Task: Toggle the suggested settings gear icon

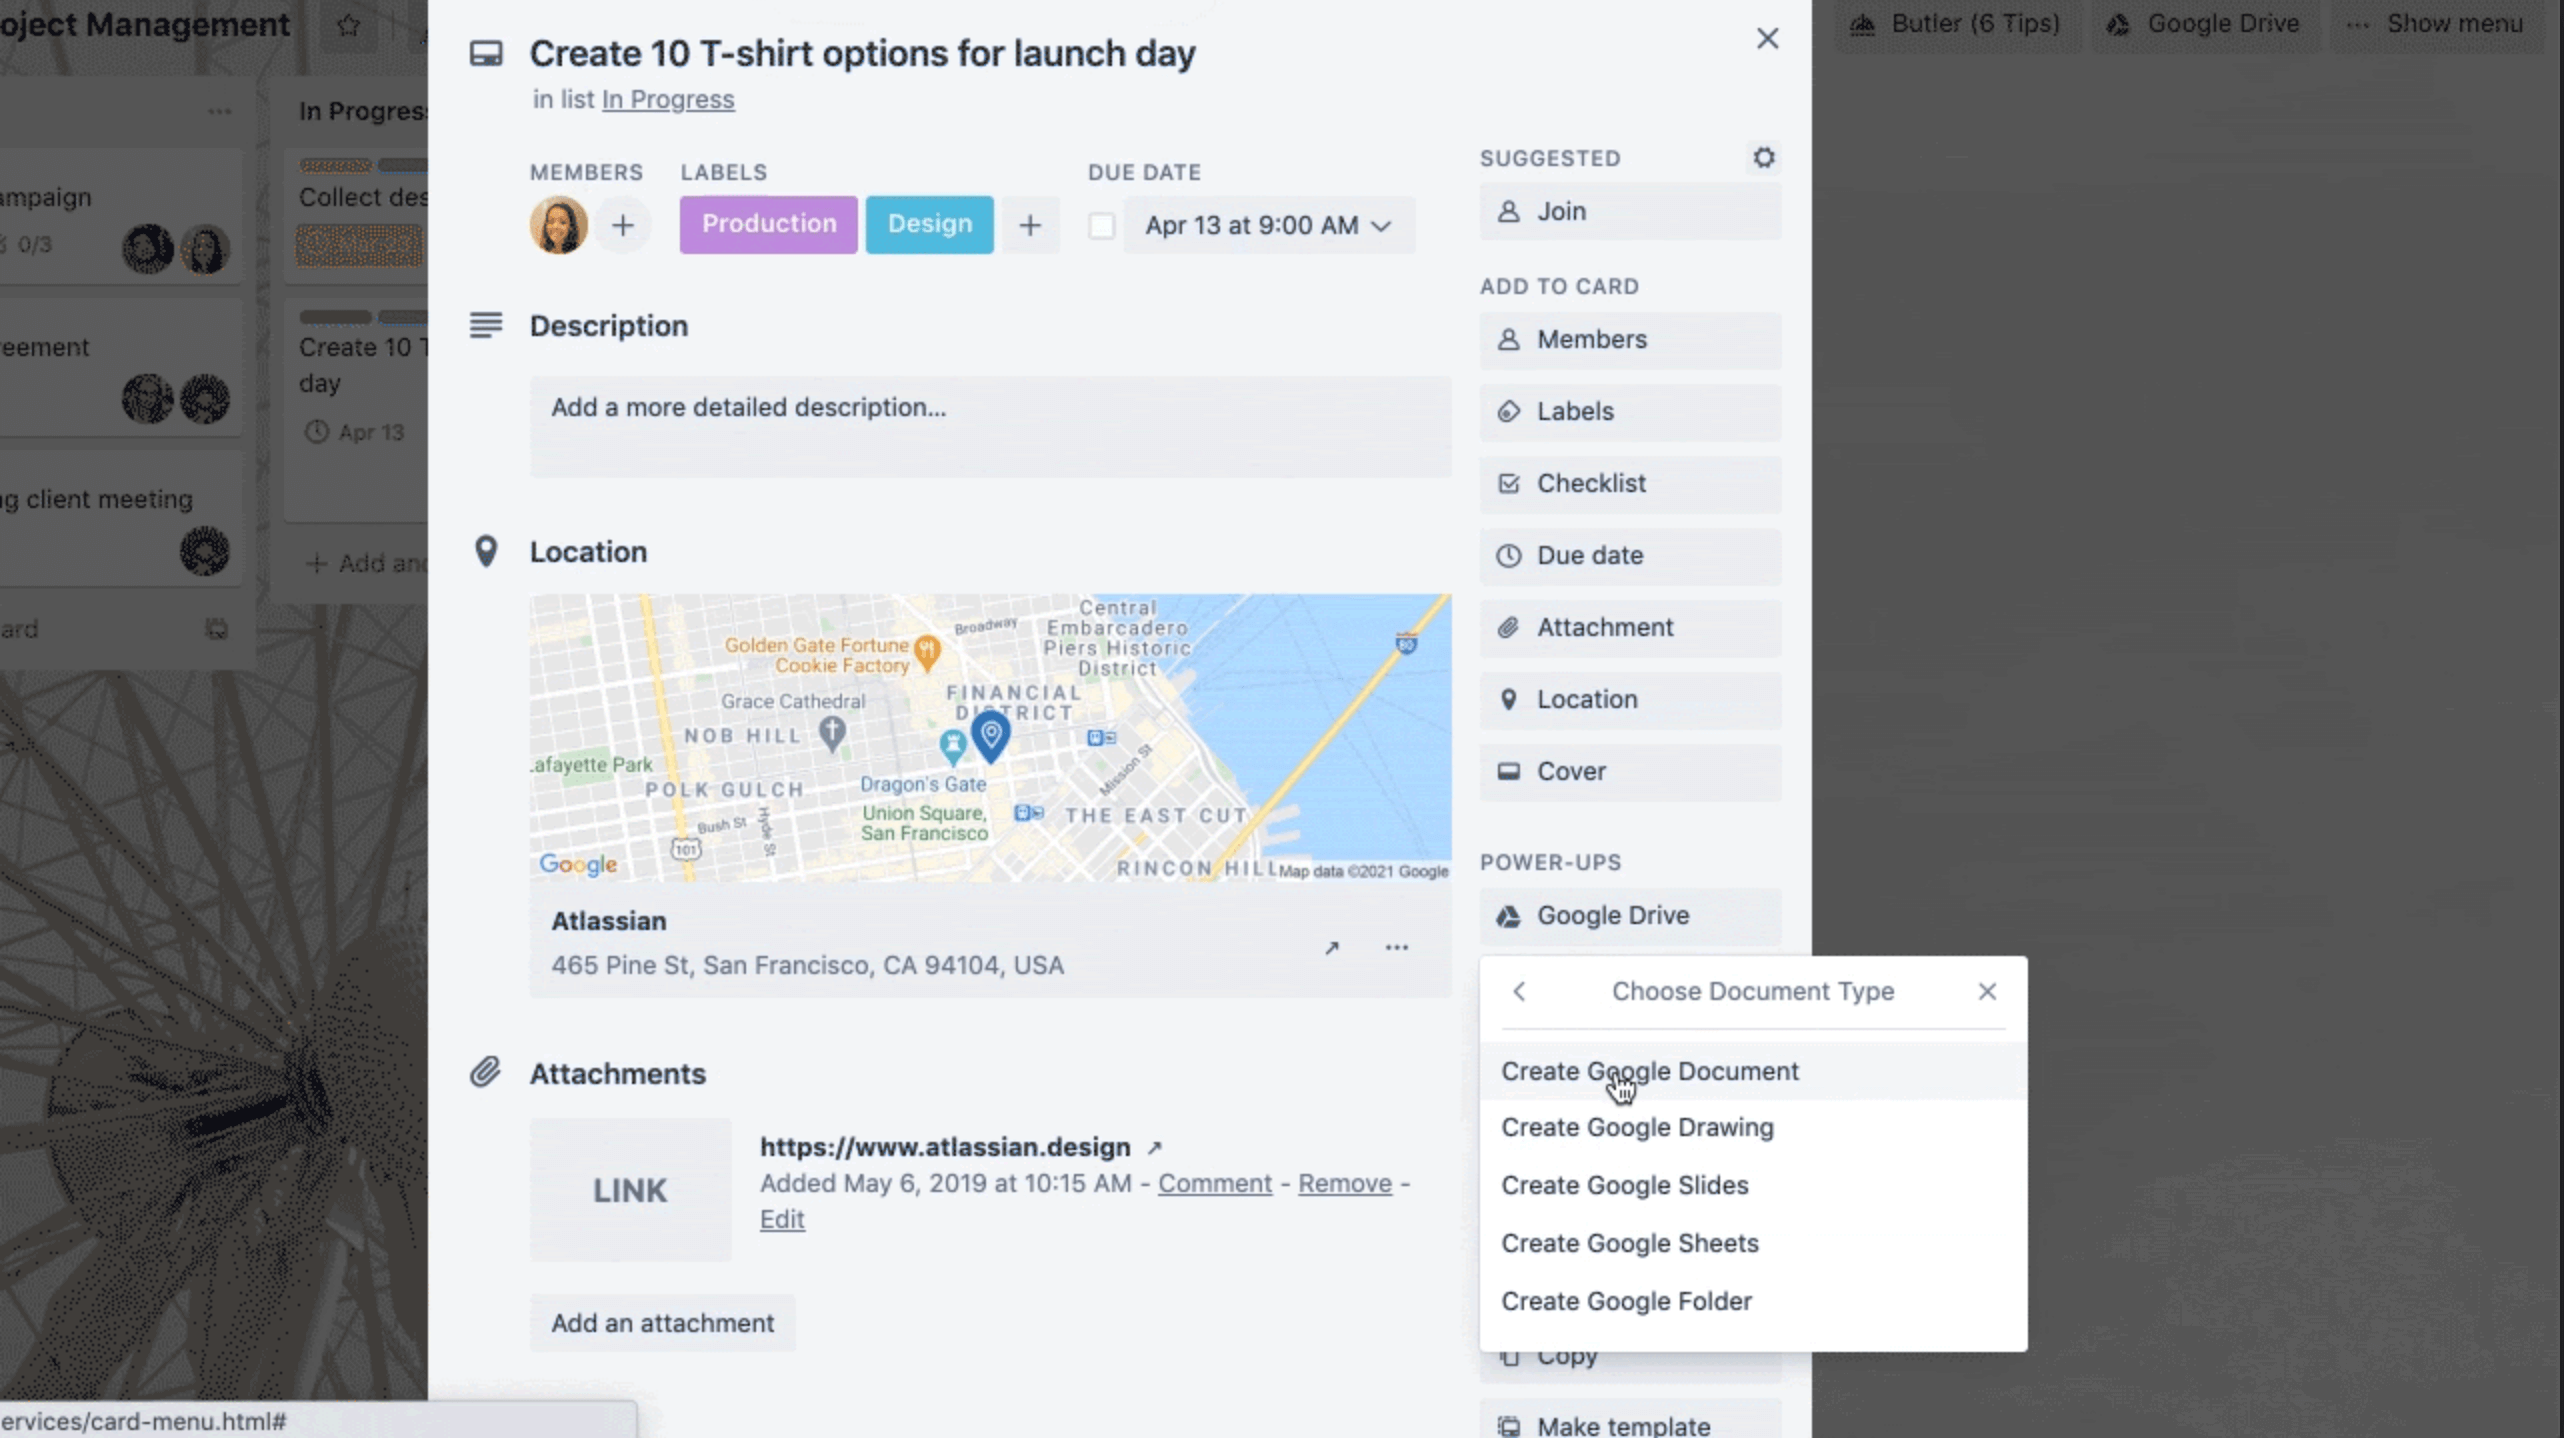Action: pos(1763,157)
